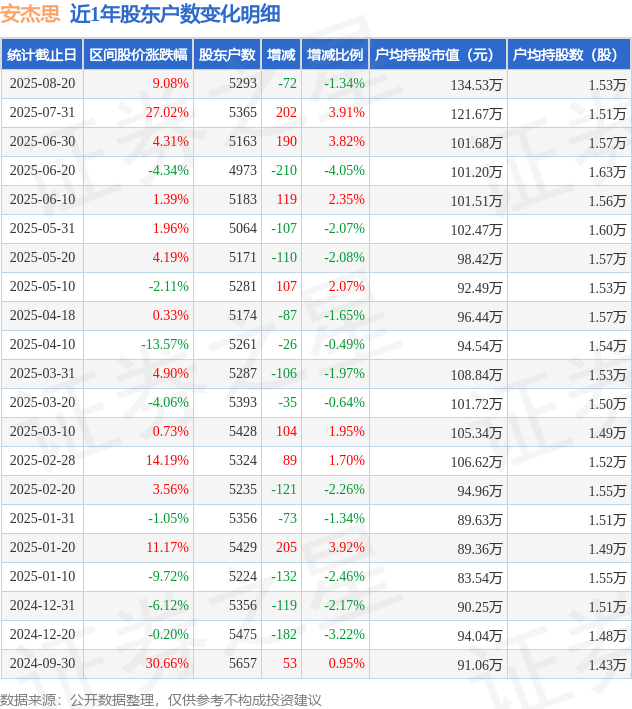Click the date cell 2025-01-31
Screen dimensions: 632x709
[42, 518]
